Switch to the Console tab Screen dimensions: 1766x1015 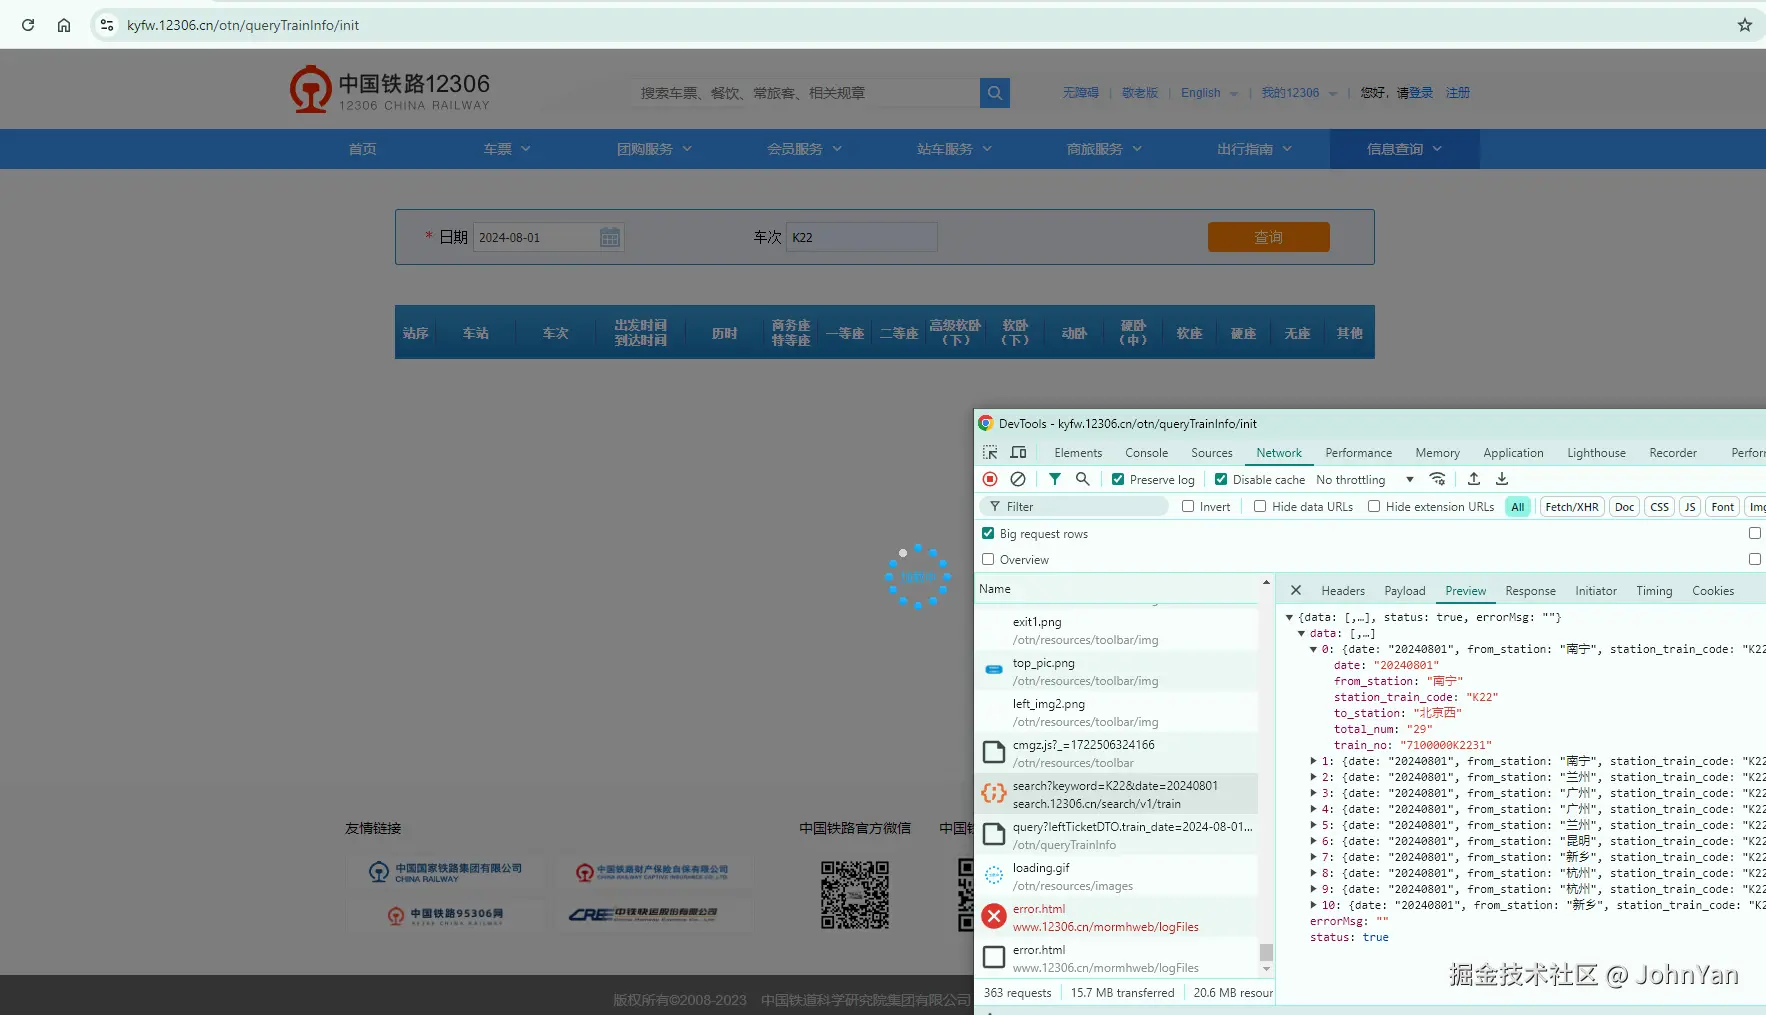pos(1146,453)
